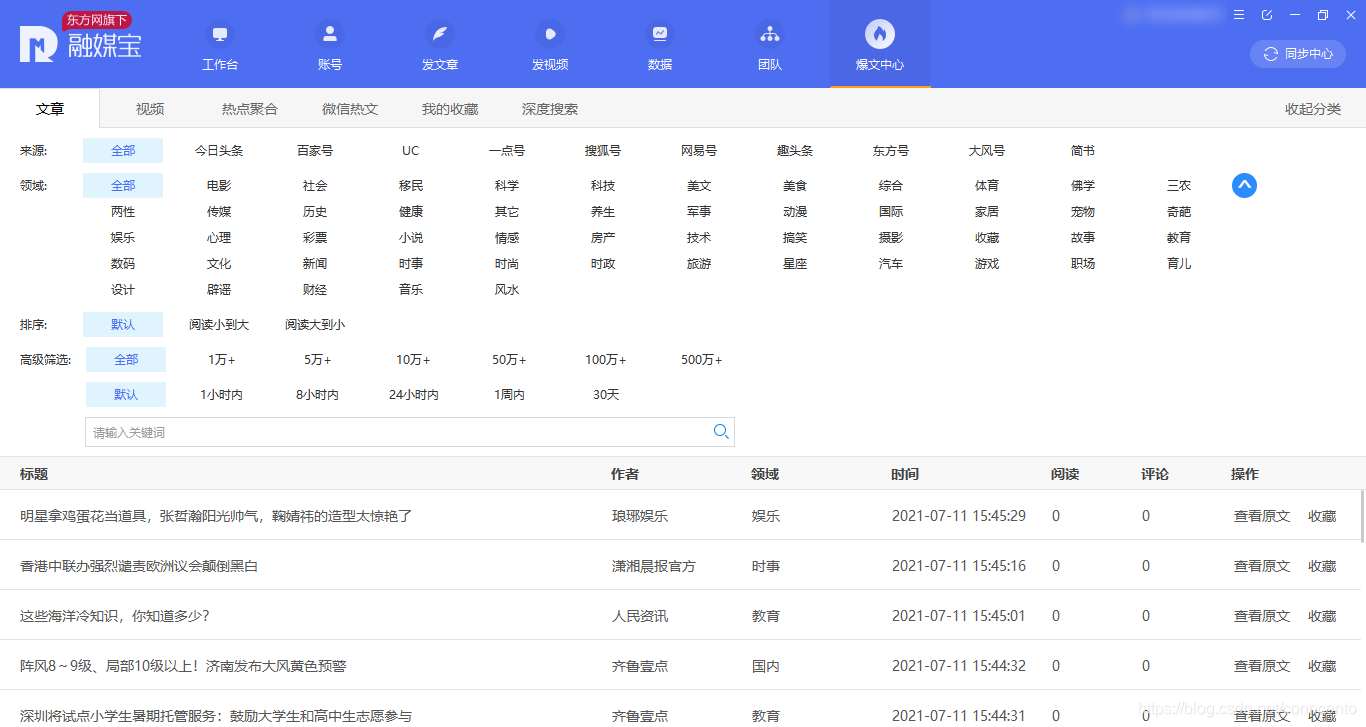Click the 同步中心 sync button

pos(1298,54)
